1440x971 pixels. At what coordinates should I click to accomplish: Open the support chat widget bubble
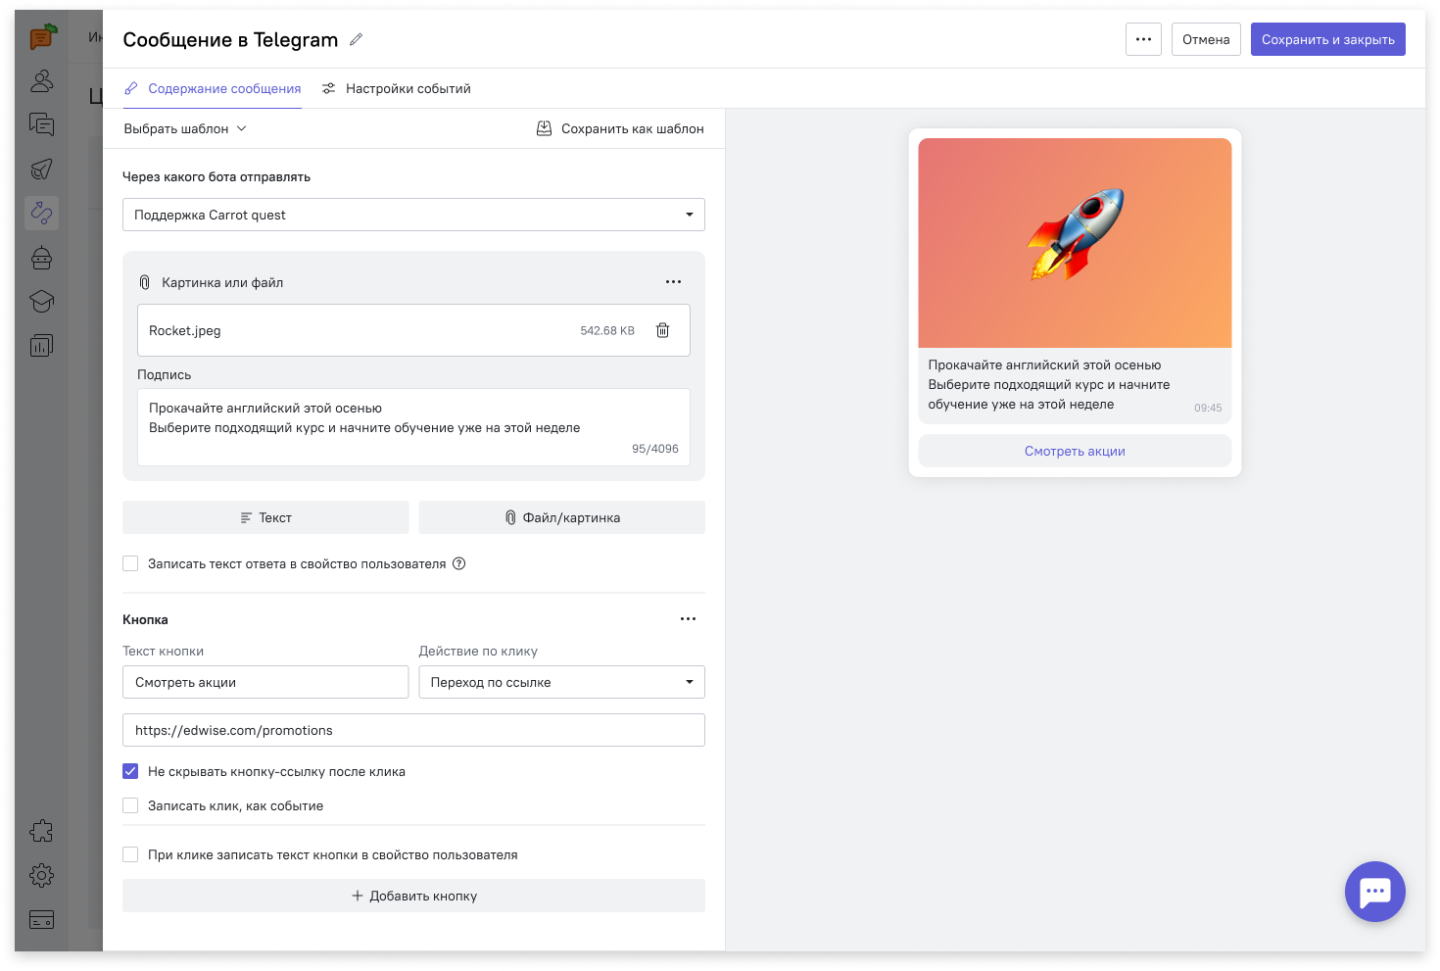click(1375, 891)
